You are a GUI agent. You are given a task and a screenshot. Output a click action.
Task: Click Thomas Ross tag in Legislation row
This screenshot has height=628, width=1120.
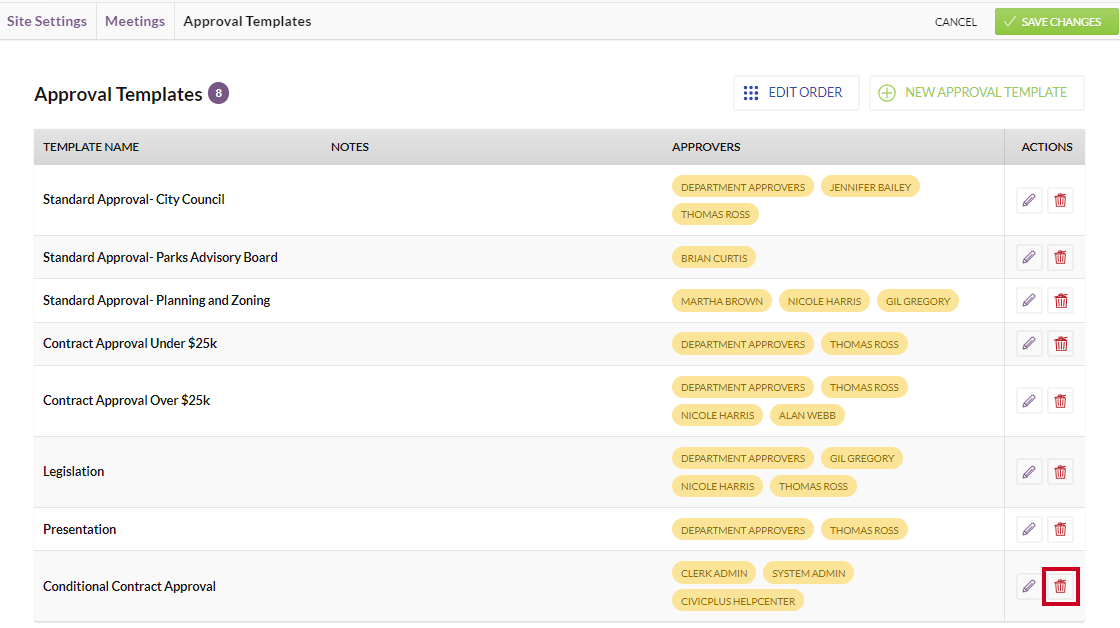(813, 487)
